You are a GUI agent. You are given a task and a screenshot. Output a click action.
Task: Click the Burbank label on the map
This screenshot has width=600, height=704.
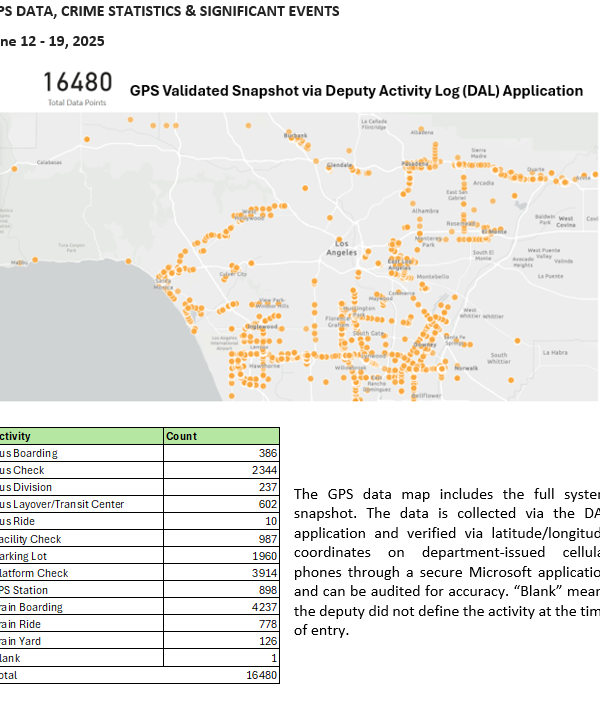coord(296,135)
